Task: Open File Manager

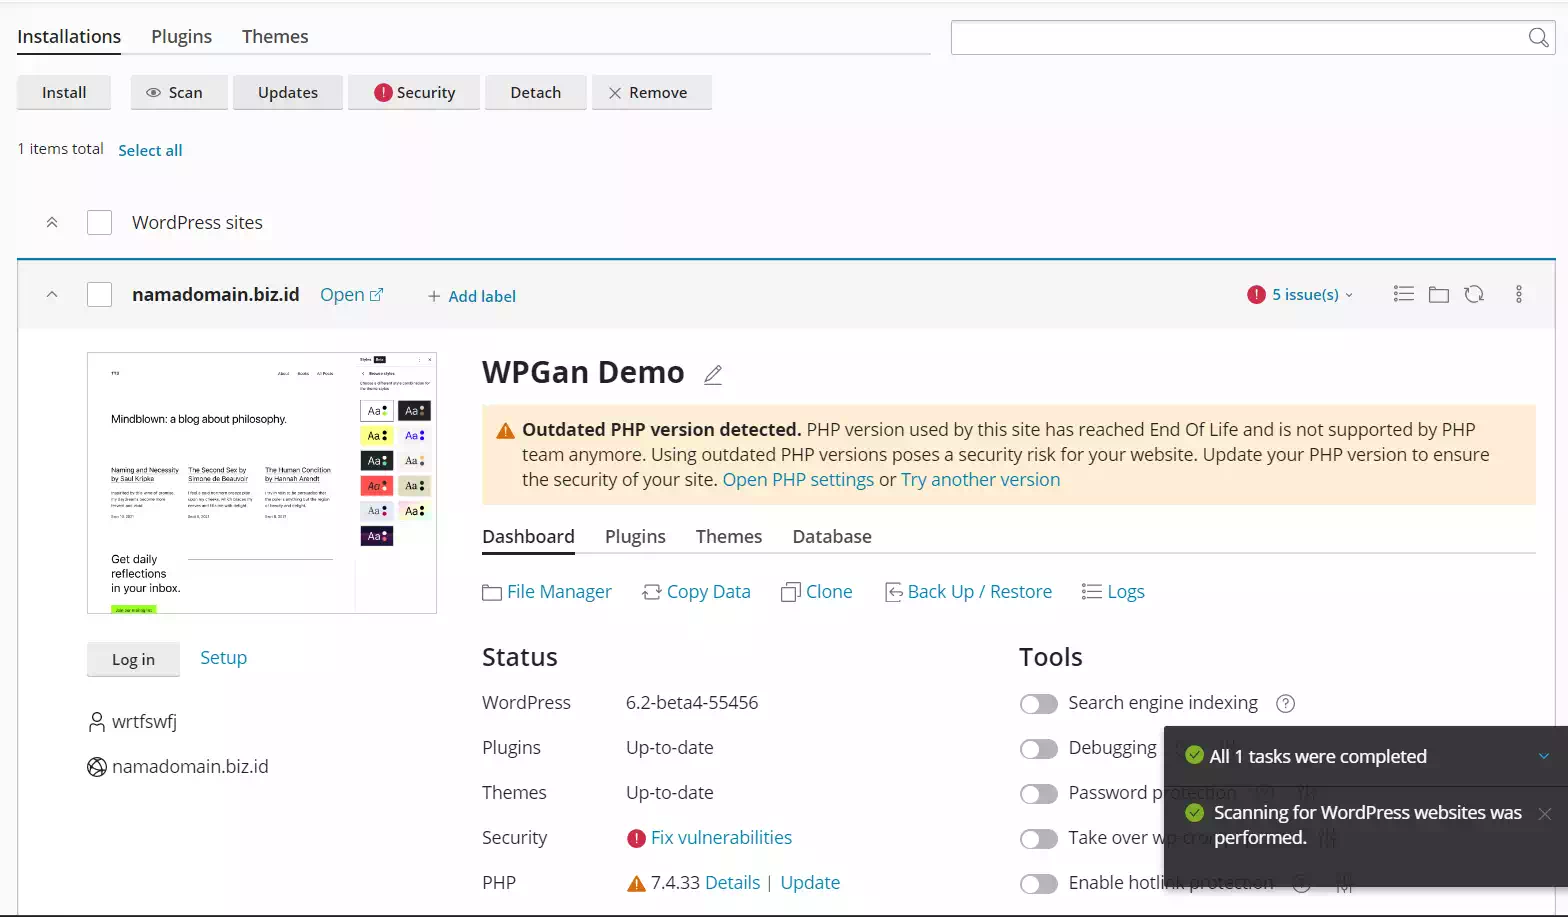Action: tap(547, 592)
